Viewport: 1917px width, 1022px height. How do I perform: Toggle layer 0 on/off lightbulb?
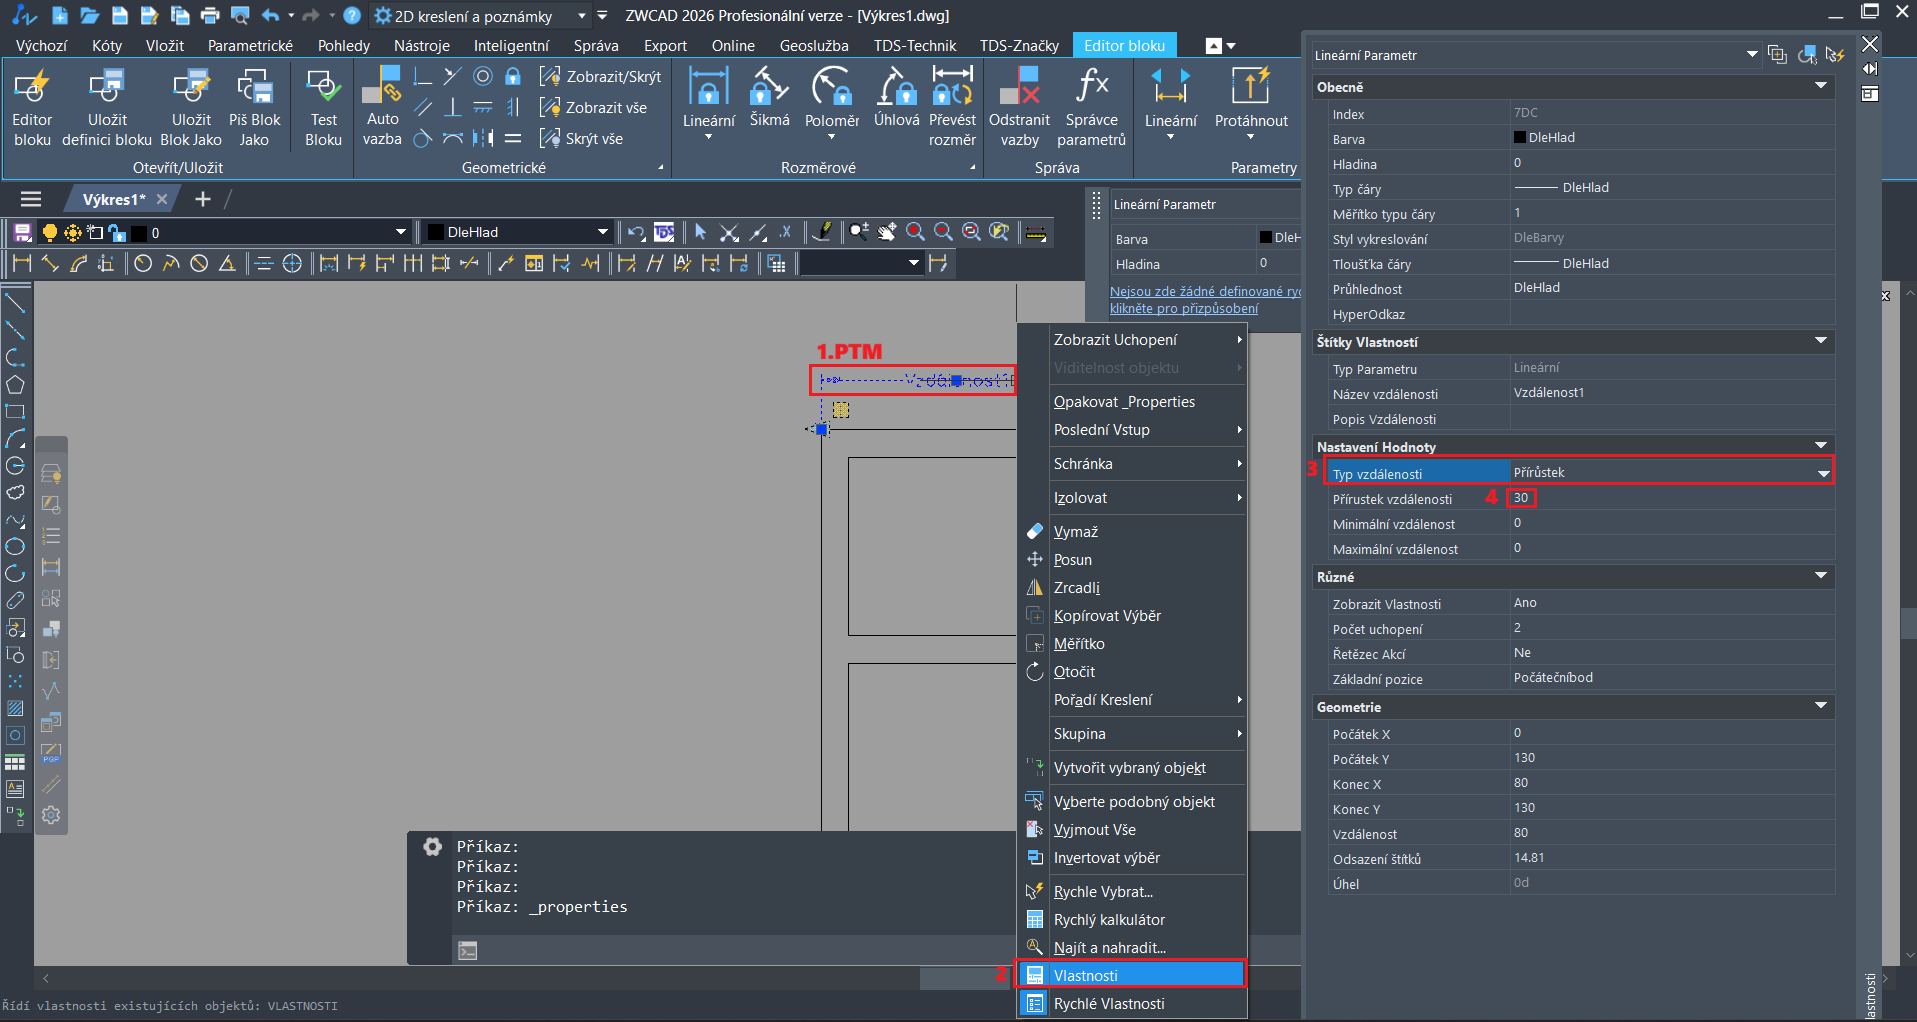49,233
